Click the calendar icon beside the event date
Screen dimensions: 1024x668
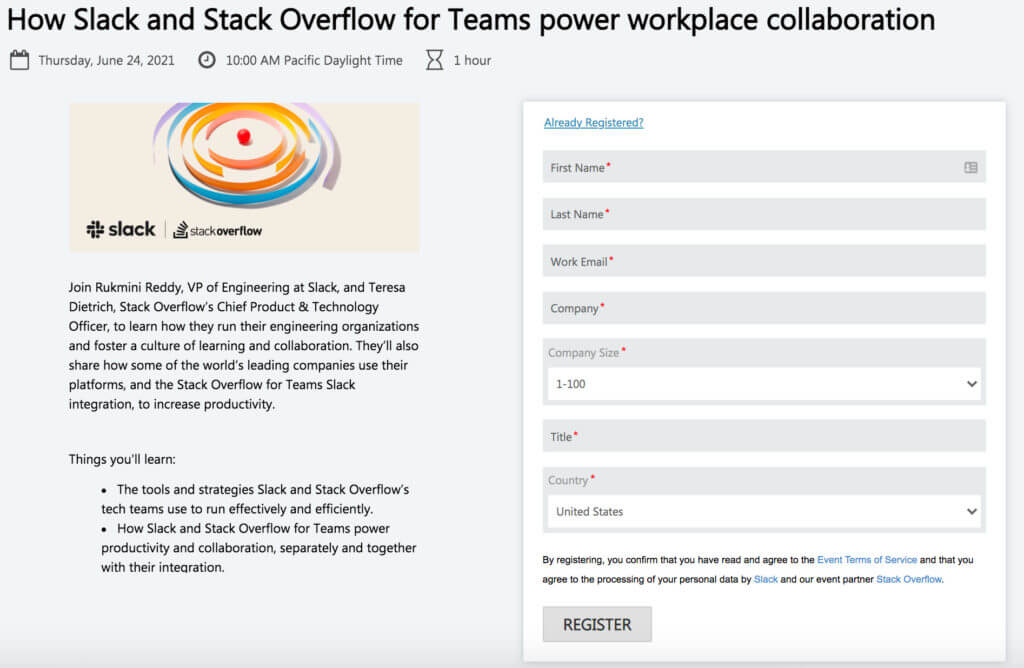pos(18,60)
